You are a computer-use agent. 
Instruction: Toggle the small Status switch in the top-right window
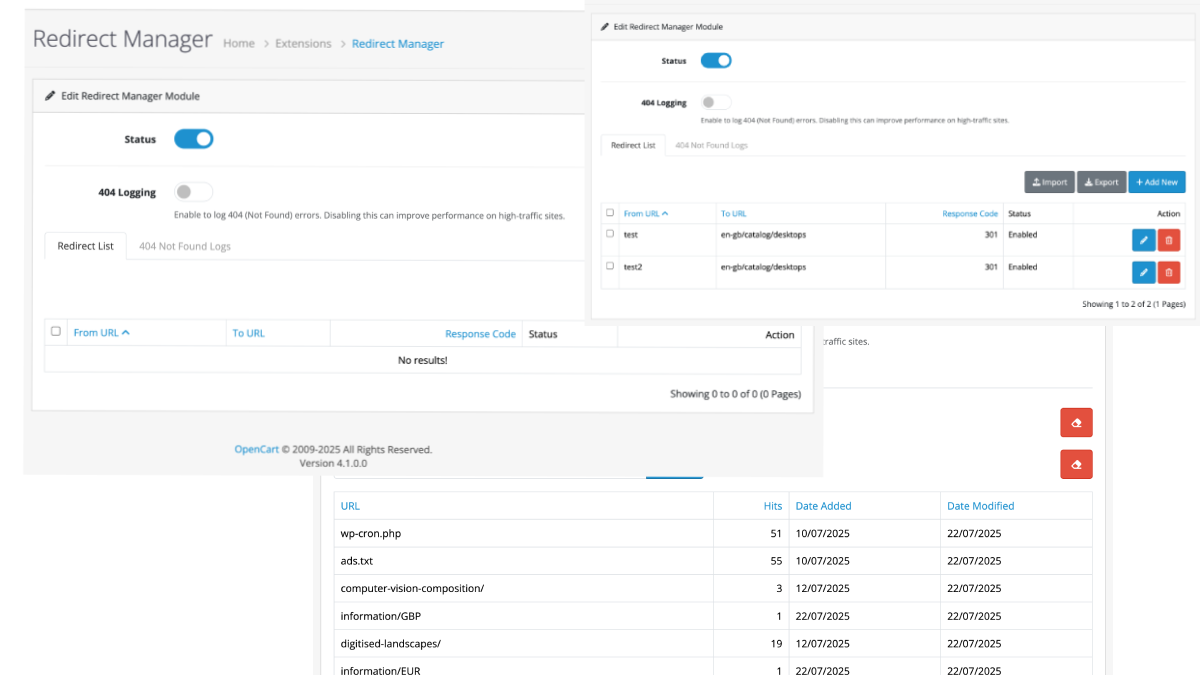coord(716,60)
